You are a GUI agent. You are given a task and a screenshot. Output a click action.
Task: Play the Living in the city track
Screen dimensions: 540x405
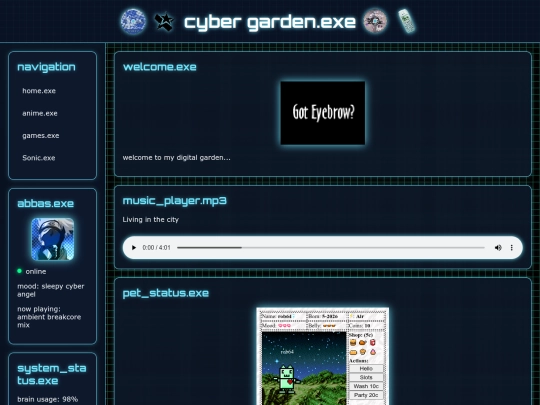click(134, 248)
